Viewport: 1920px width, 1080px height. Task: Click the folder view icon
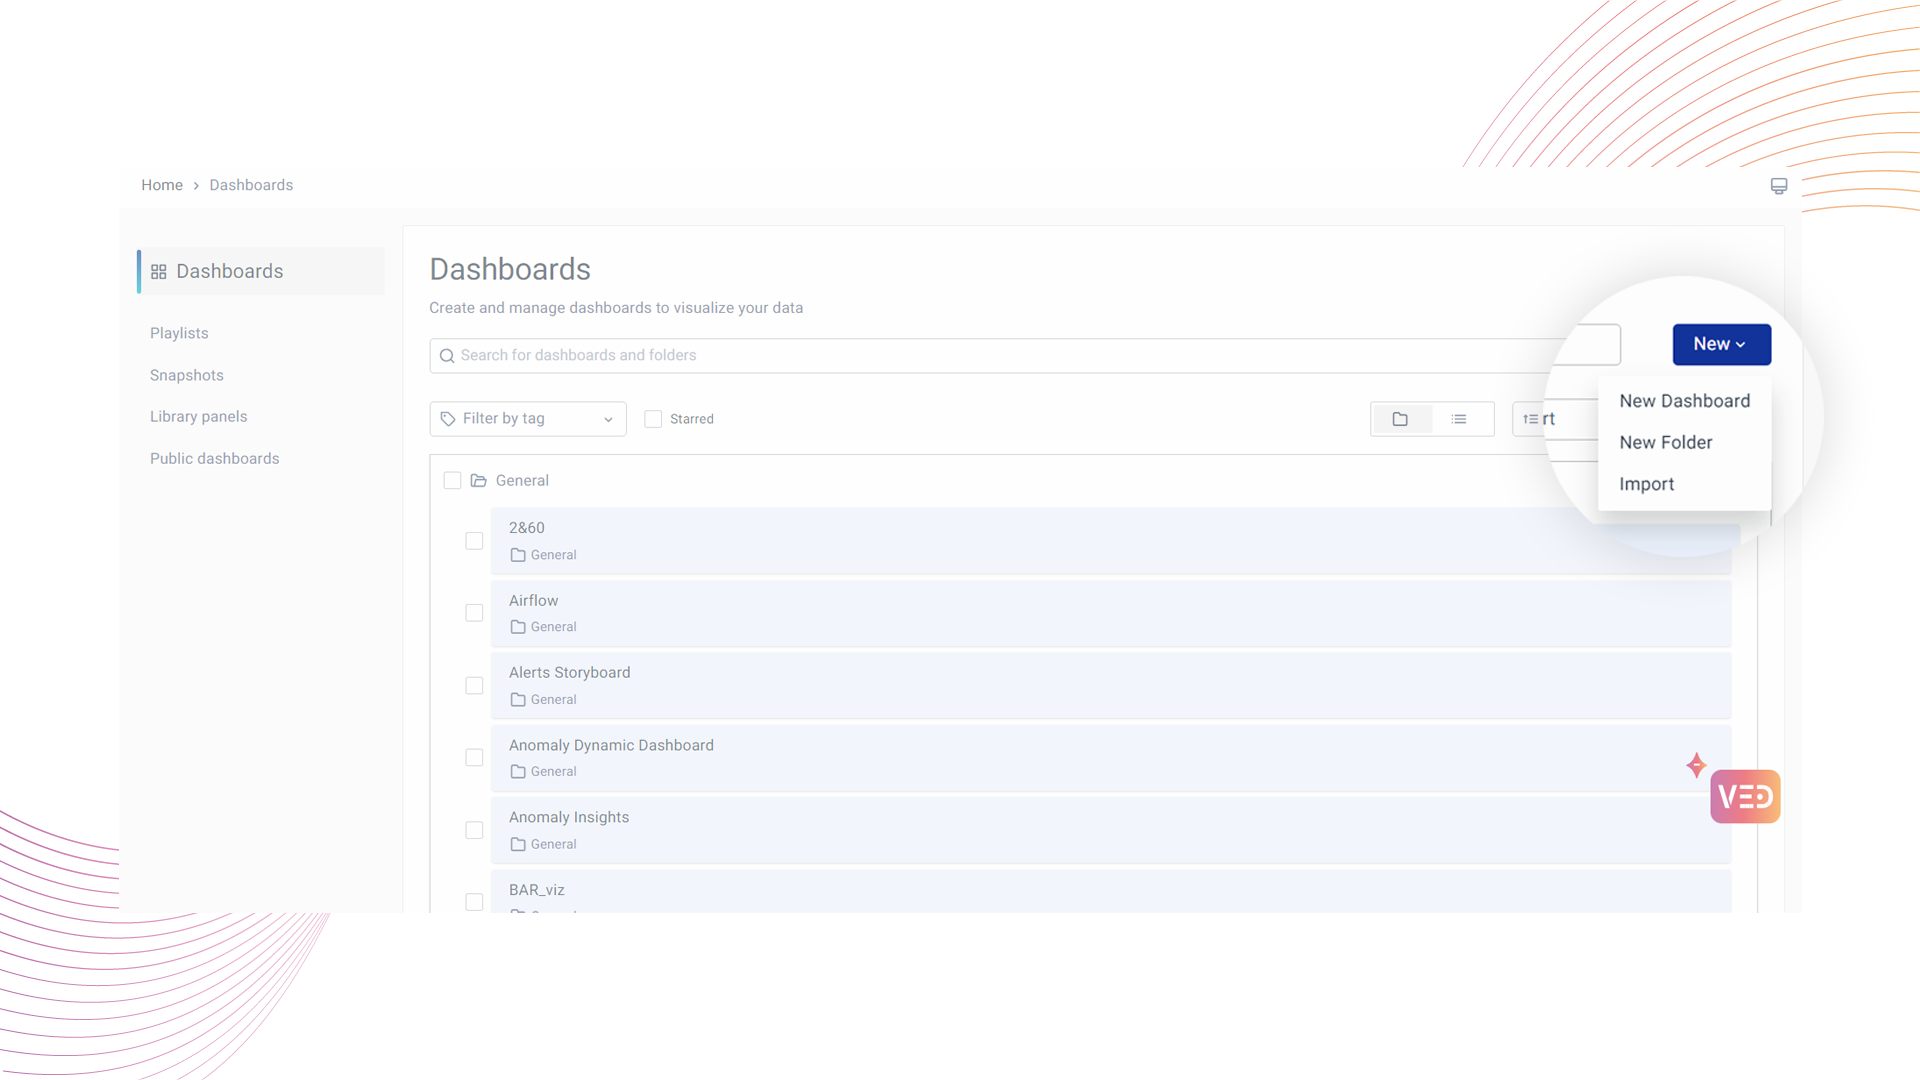click(1400, 419)
